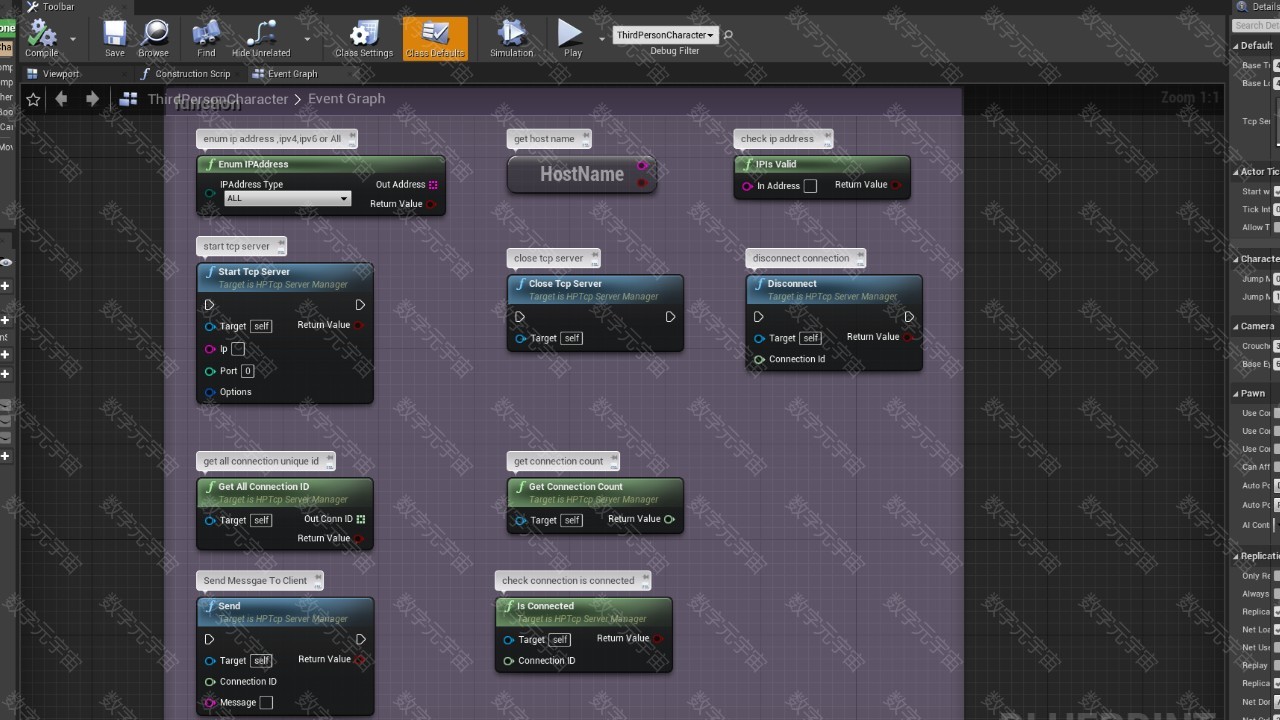Screen dimensions: 1280x720
Task: Browse to asset in Content Browser
Action: pyautogui.click(x=154, y=39)
